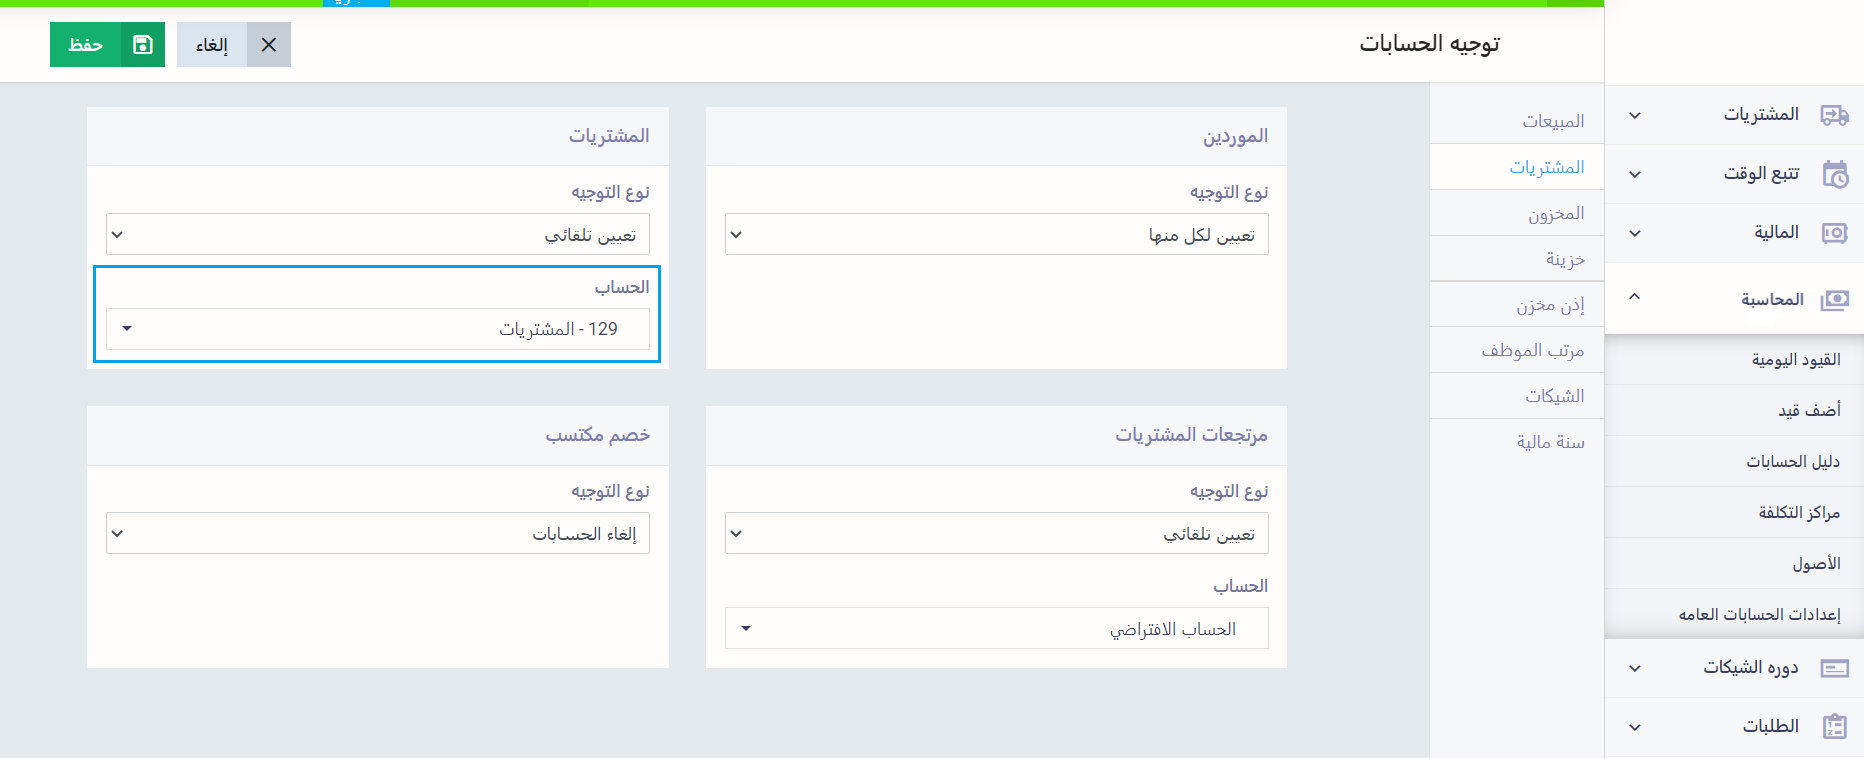Screen dimensions: 1864x758
Task: Switch to المخزون routing tab
Action: pos(1555,213)
